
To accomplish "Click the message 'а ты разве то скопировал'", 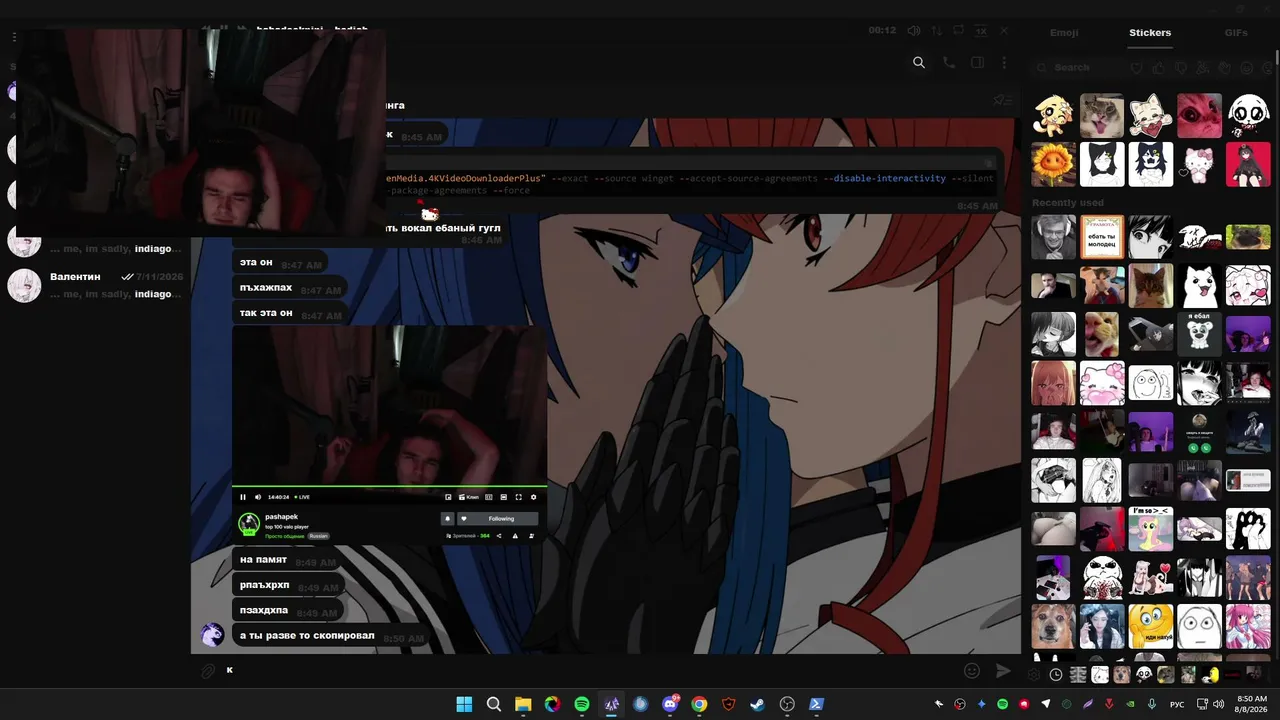I will [x=331, y=636].
